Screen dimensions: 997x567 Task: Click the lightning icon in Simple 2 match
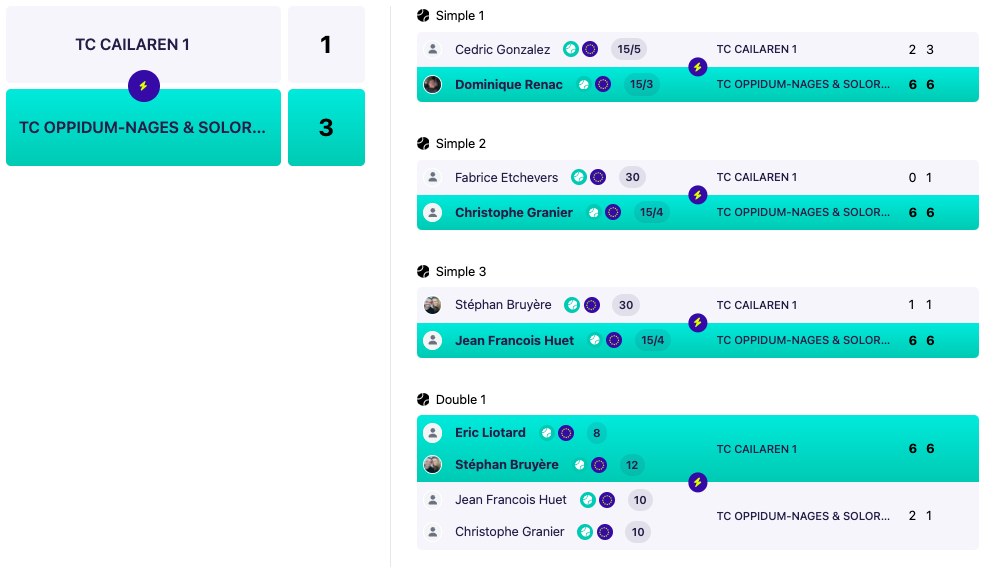698,195
